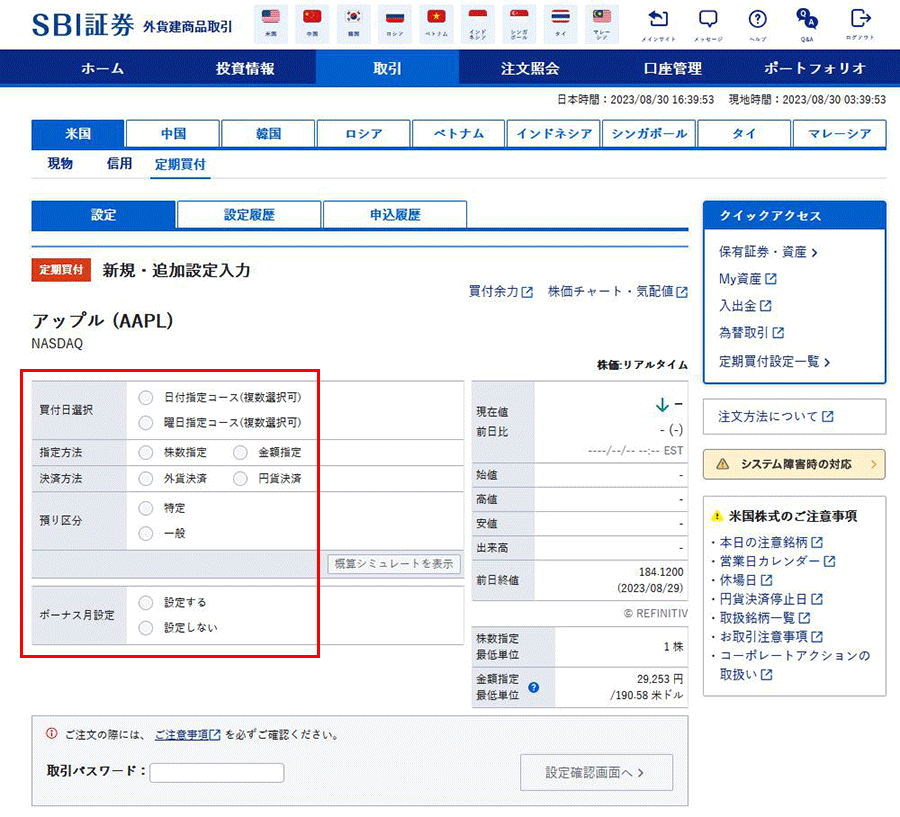This screenshot has width=900, height=817.
Task: Select the USA flag icon
Action: pyautogui.click(x=271, y=23)
